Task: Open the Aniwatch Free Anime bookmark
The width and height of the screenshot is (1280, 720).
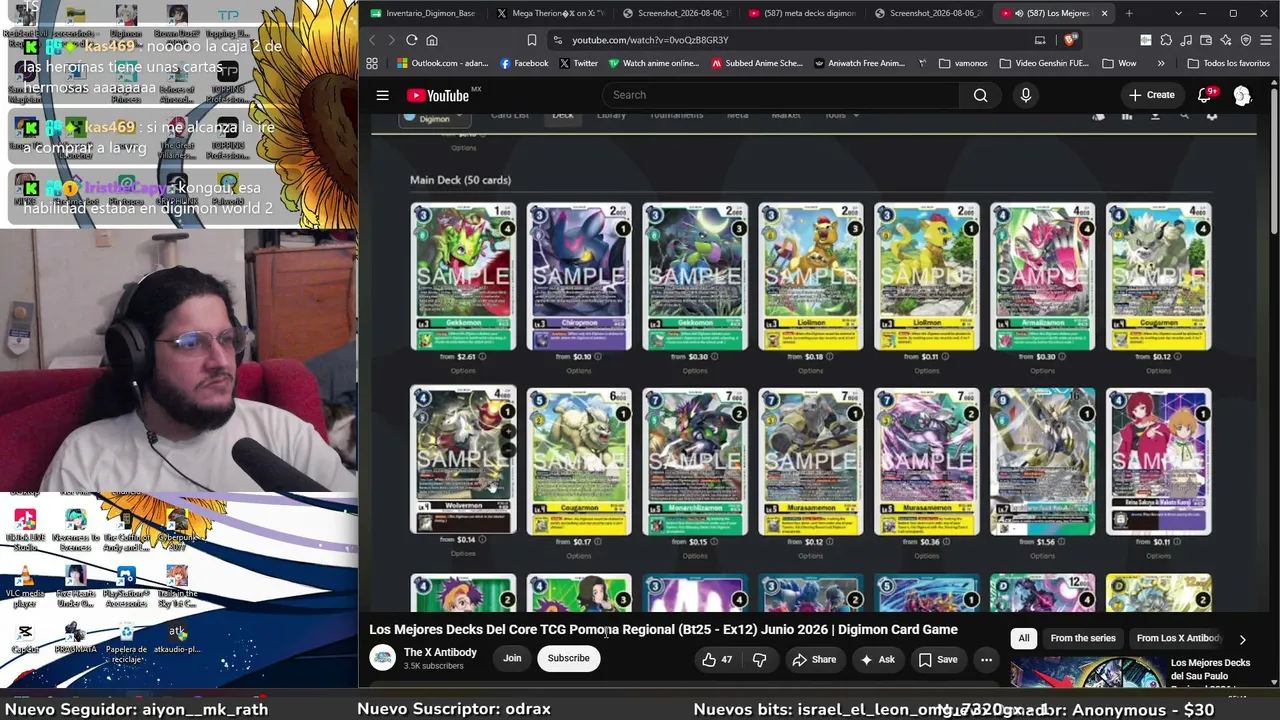Action: tap(860, 63)
